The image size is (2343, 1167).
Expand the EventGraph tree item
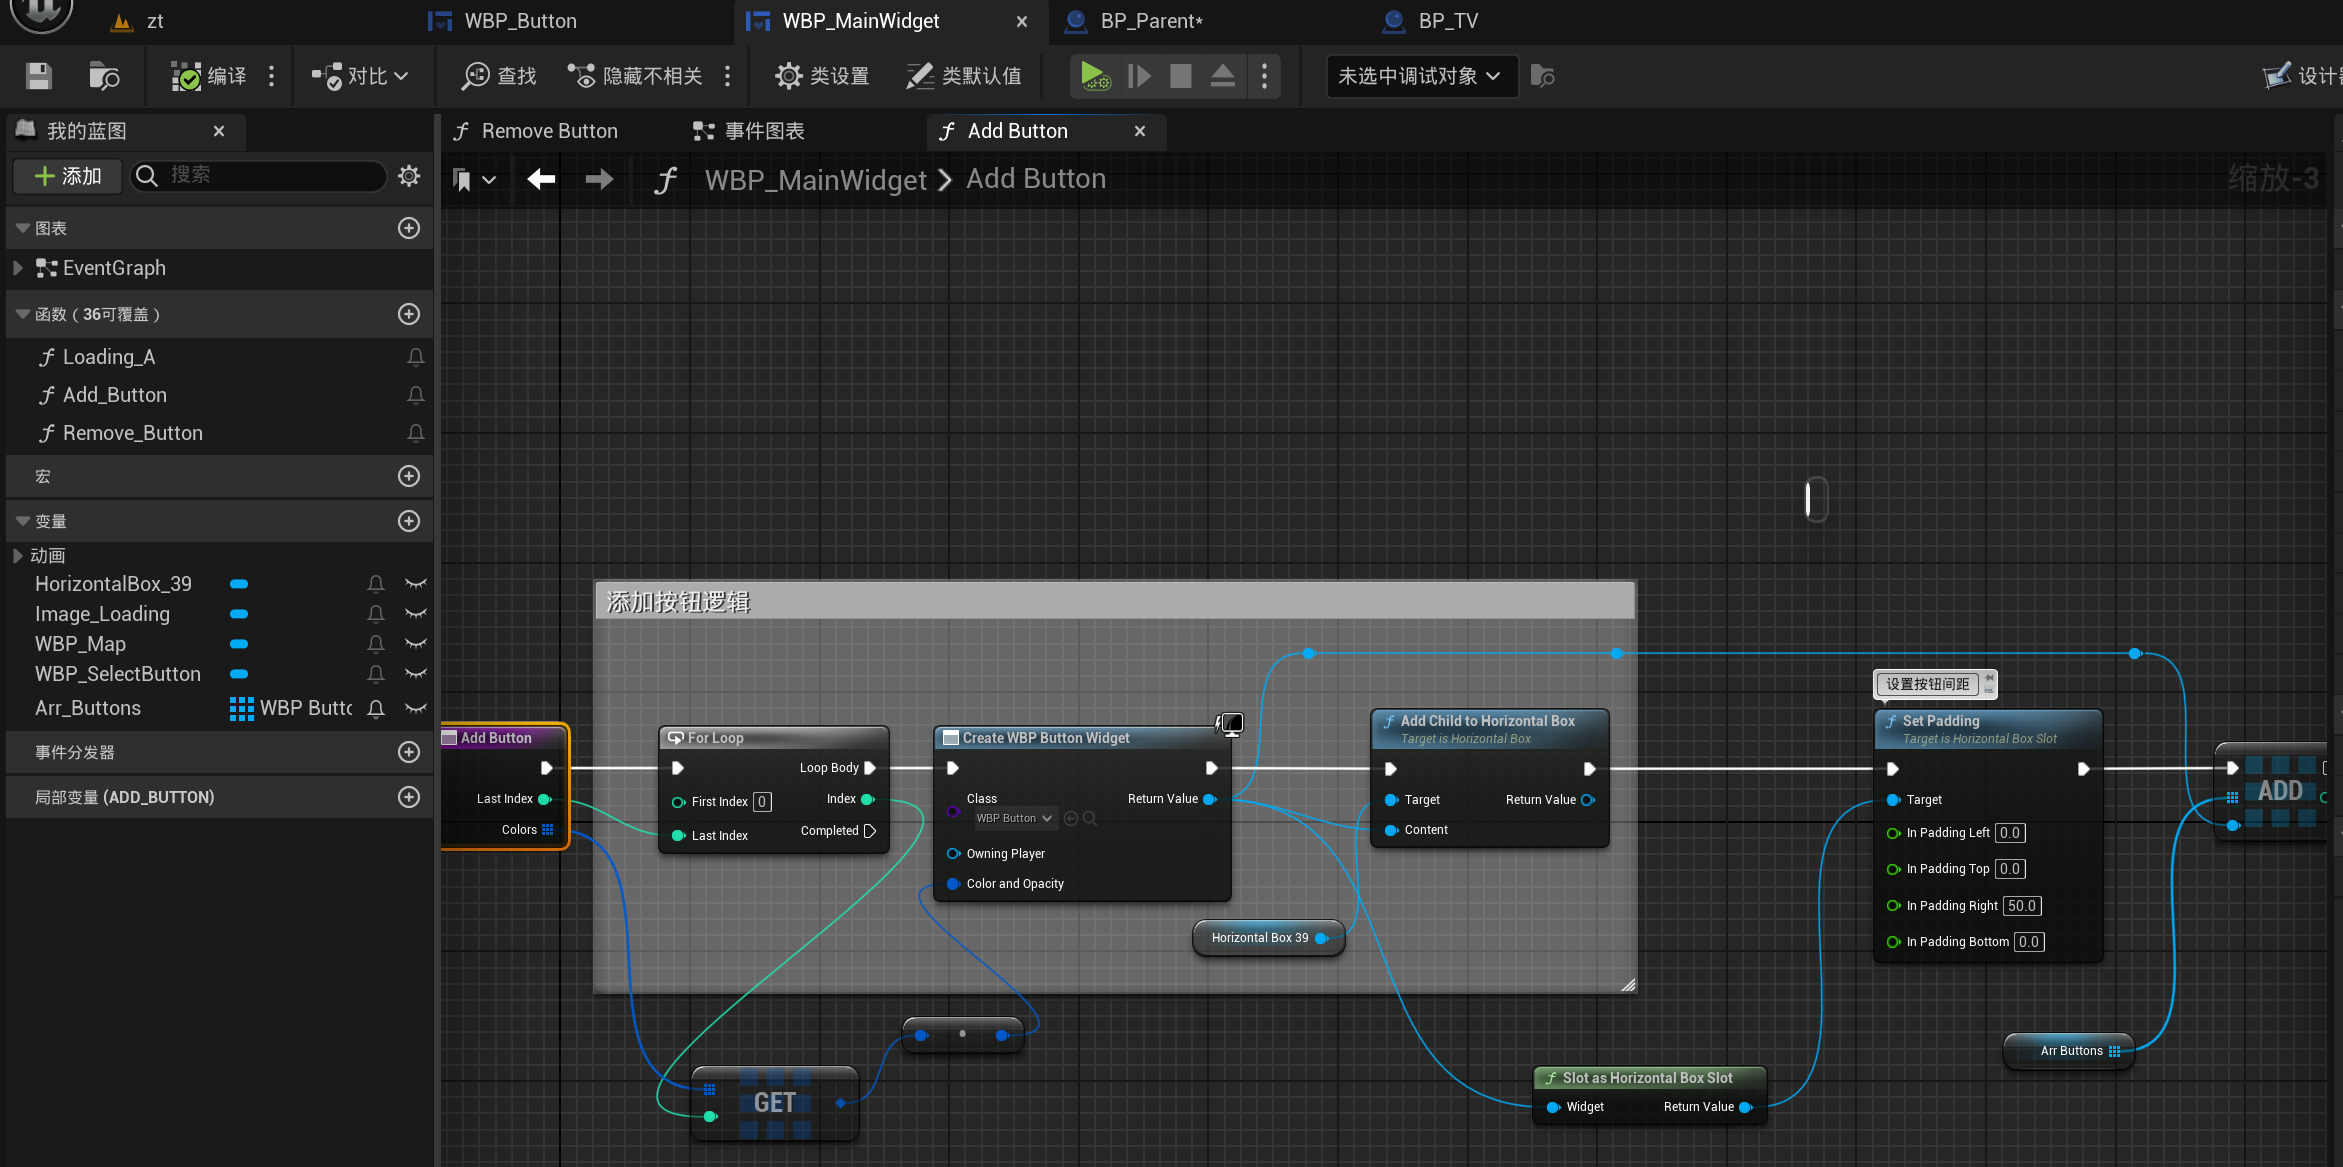17,268
